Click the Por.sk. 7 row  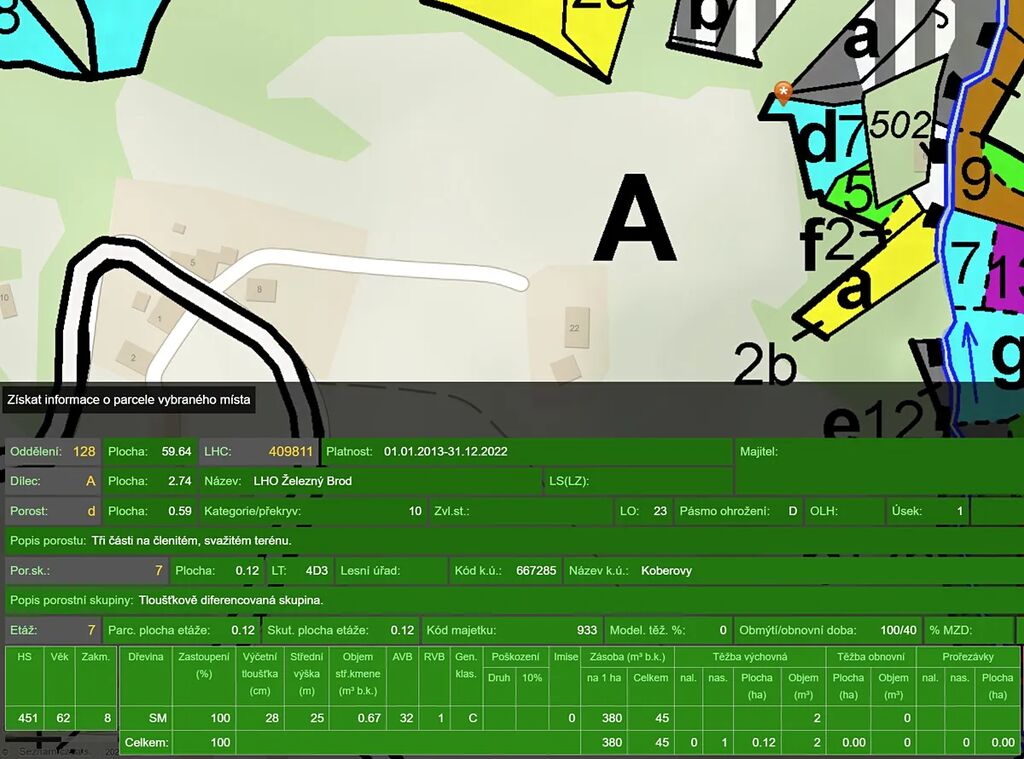point(84,571)
